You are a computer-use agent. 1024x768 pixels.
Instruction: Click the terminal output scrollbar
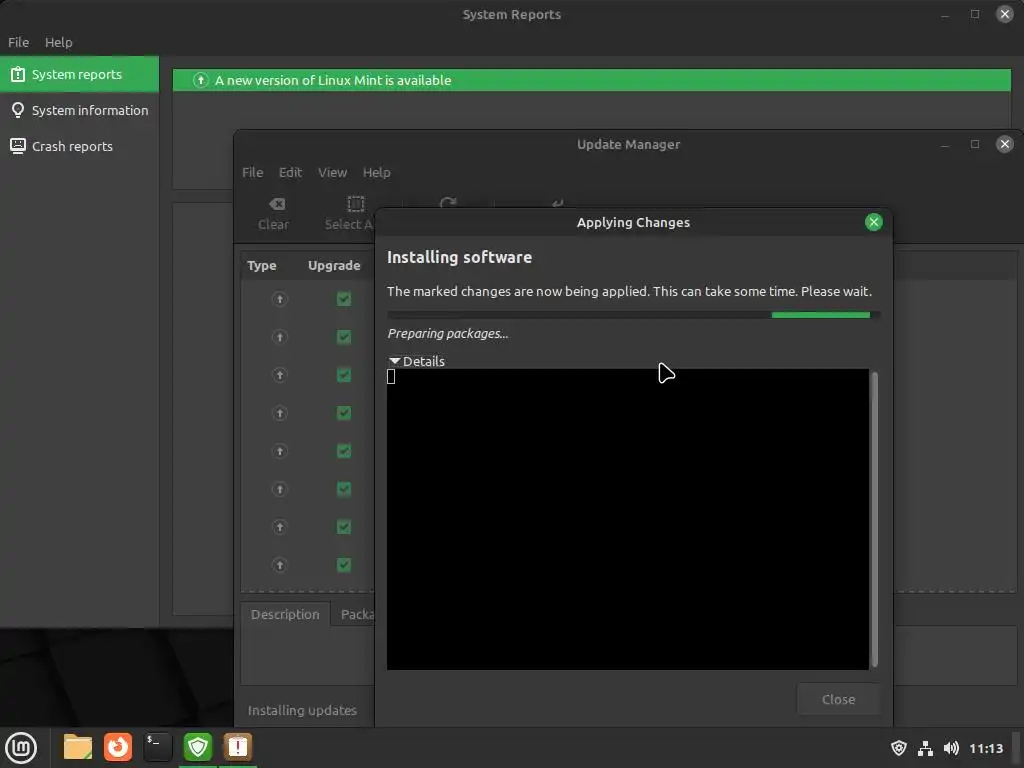click(874, 519)
